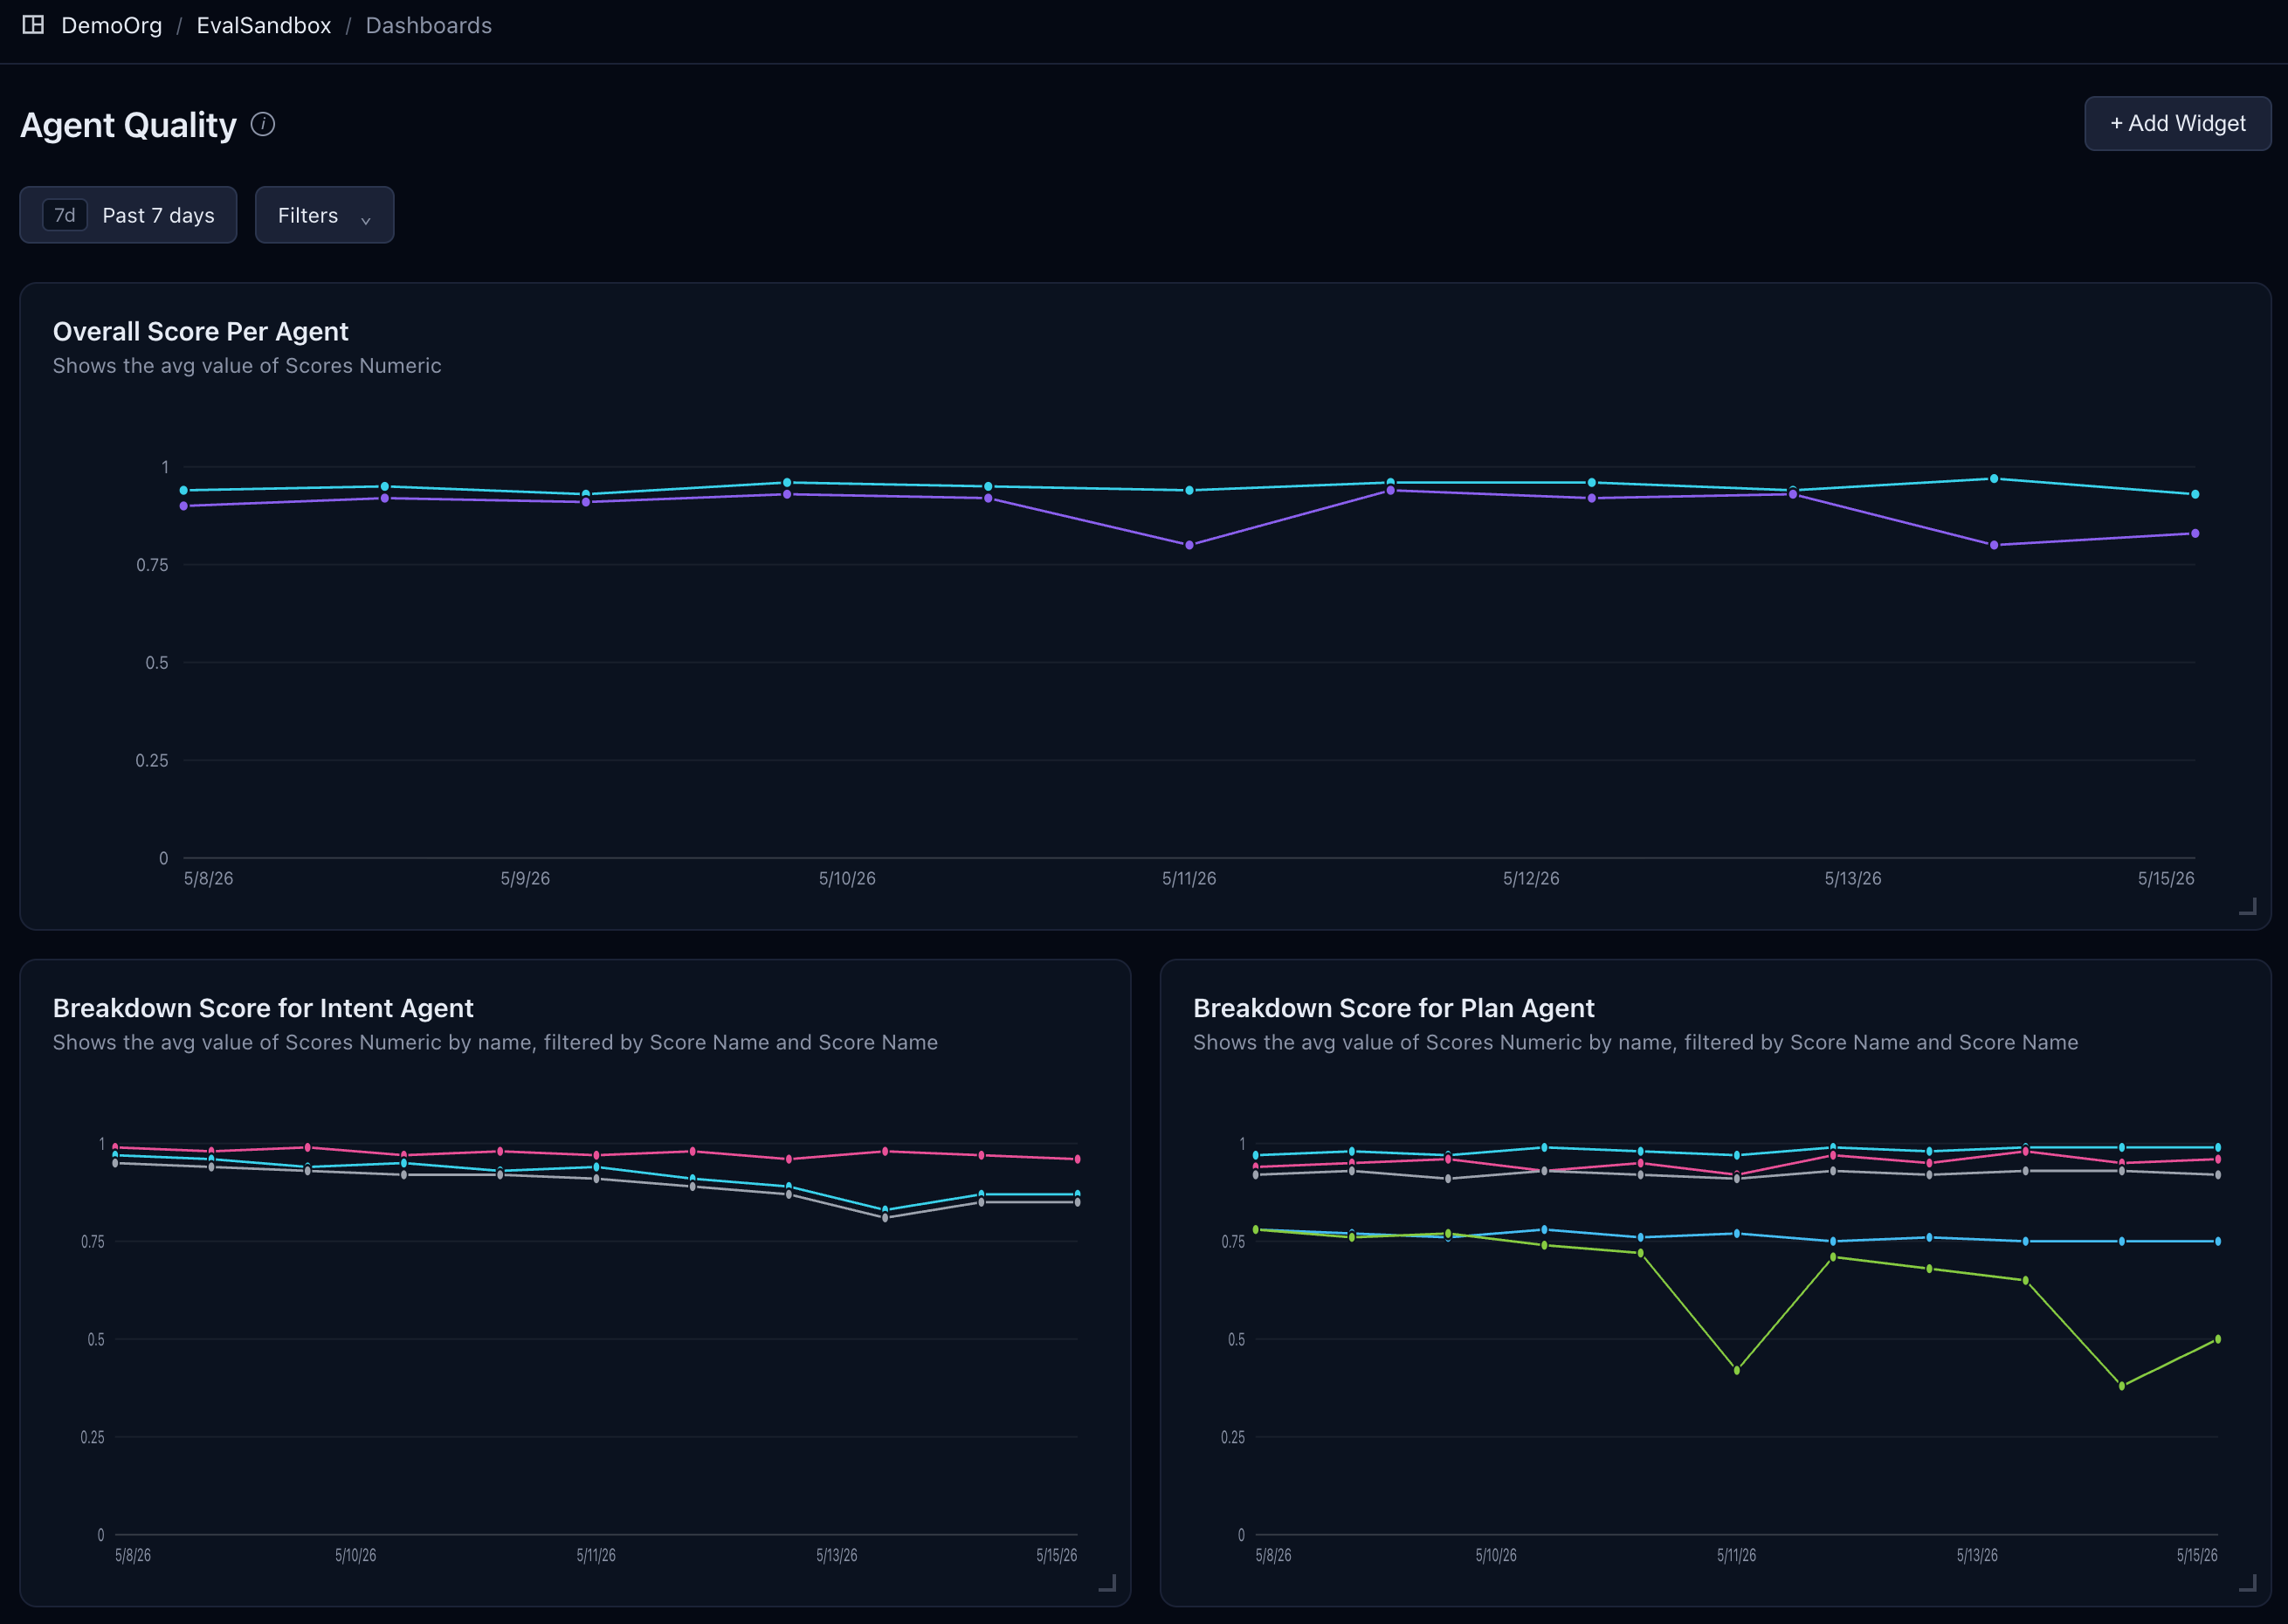Open the Agent Quality info icon
Viewport: 2288px width, 1624px height.
click(263, 124)
